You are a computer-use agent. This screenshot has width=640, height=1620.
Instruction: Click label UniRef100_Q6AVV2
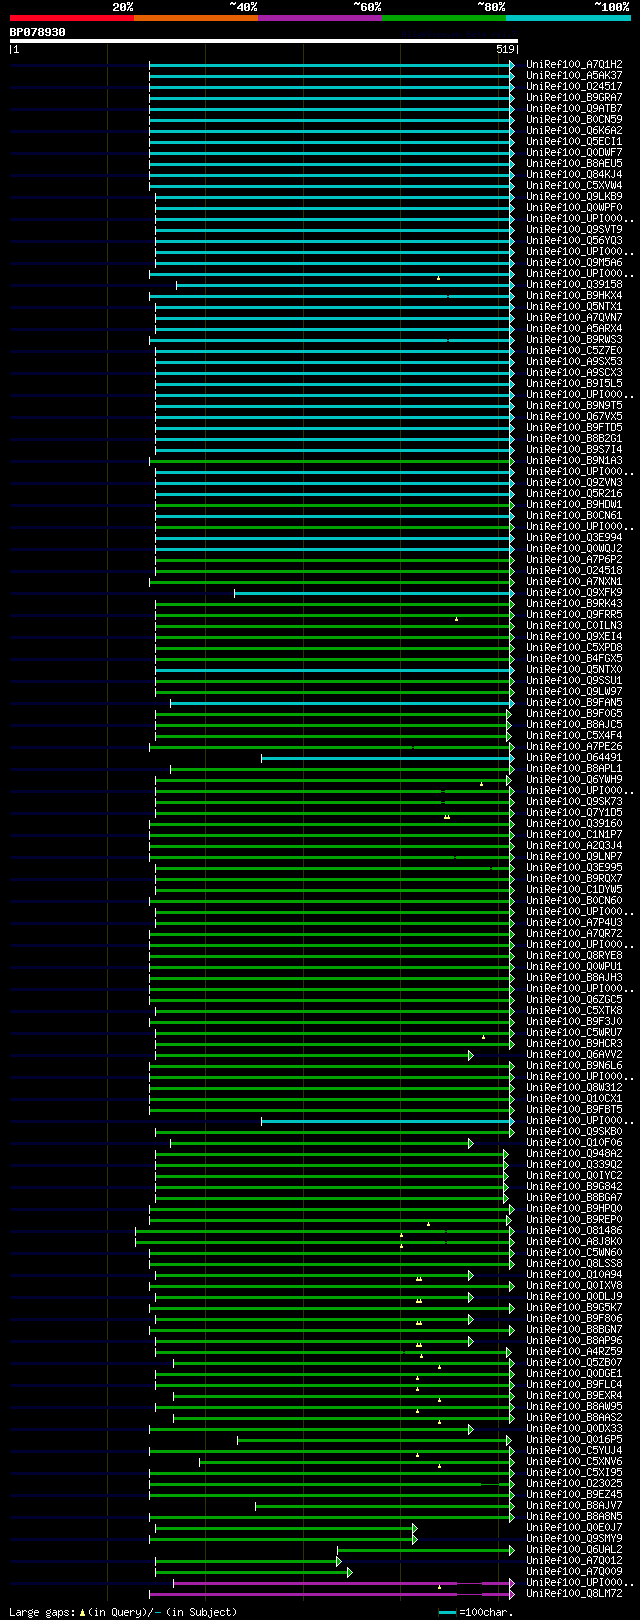coord(575,1055)
